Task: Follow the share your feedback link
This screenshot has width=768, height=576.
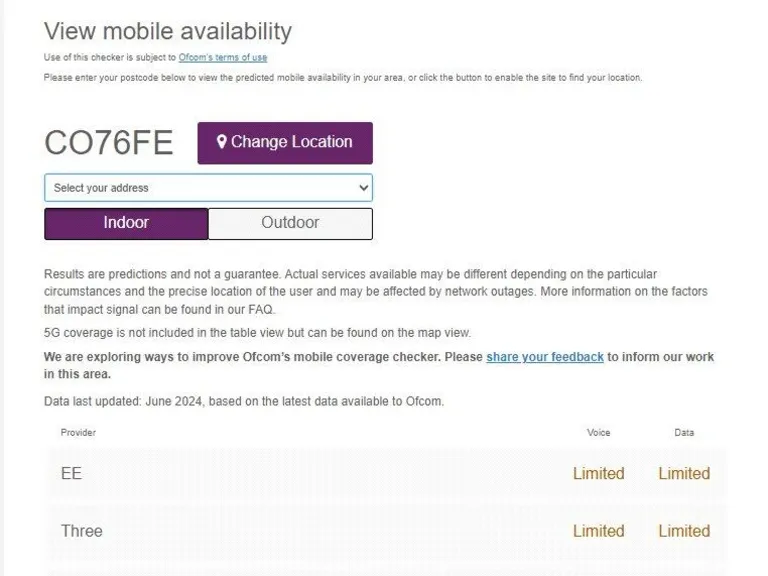Action: [x=545, y=357]
